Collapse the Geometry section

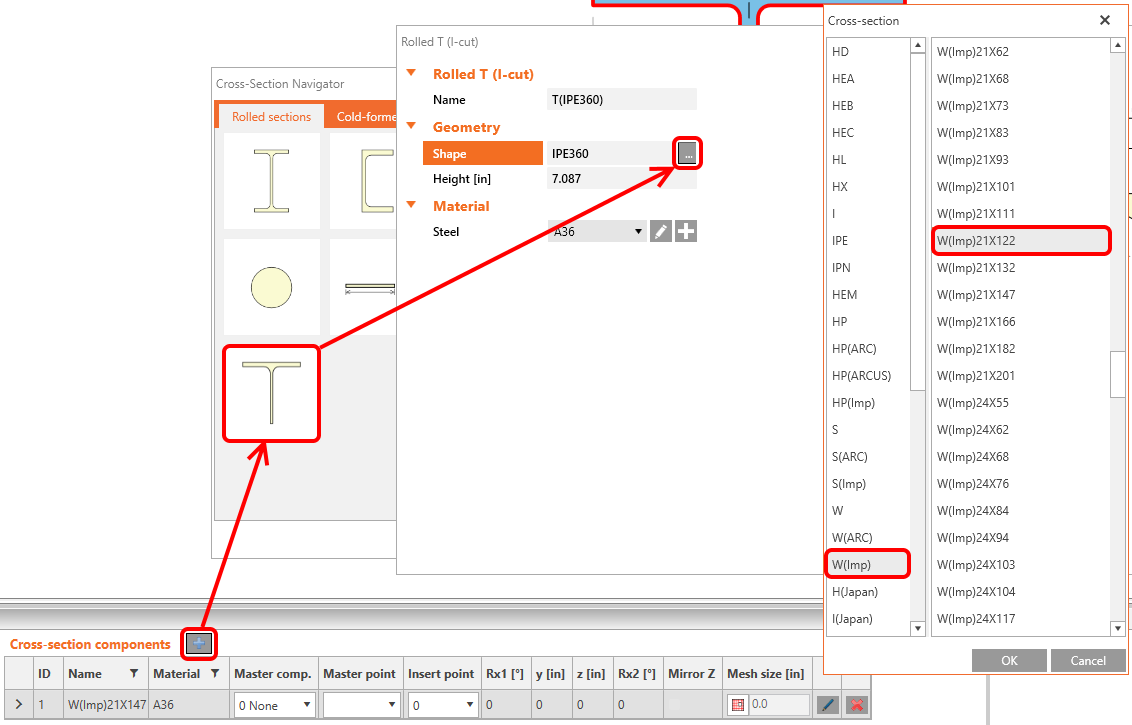[411, 126]
